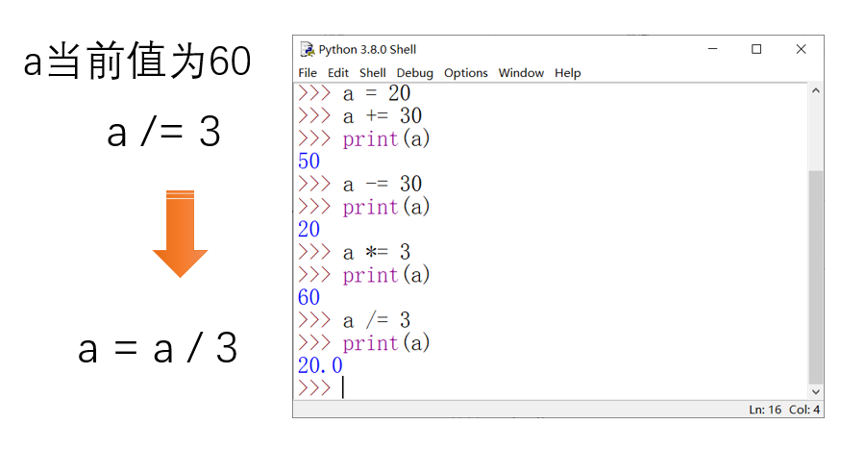Open the Edit menu
865x449 pixels.
[338, 73]
